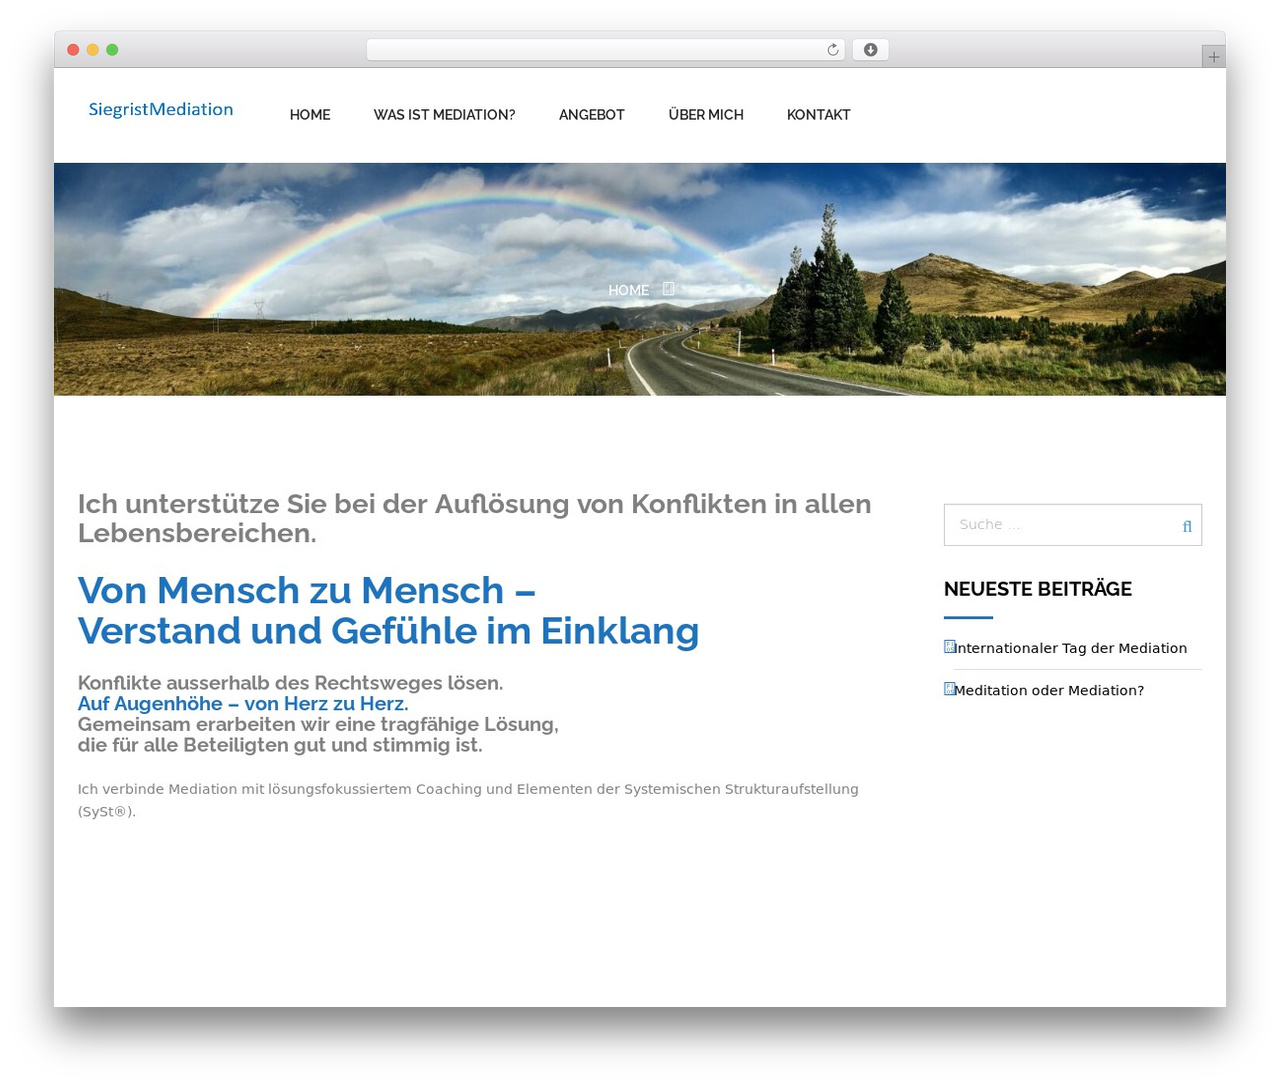
Task: Click the download arrow icon in browser toolbar
Action: (870, 50)
